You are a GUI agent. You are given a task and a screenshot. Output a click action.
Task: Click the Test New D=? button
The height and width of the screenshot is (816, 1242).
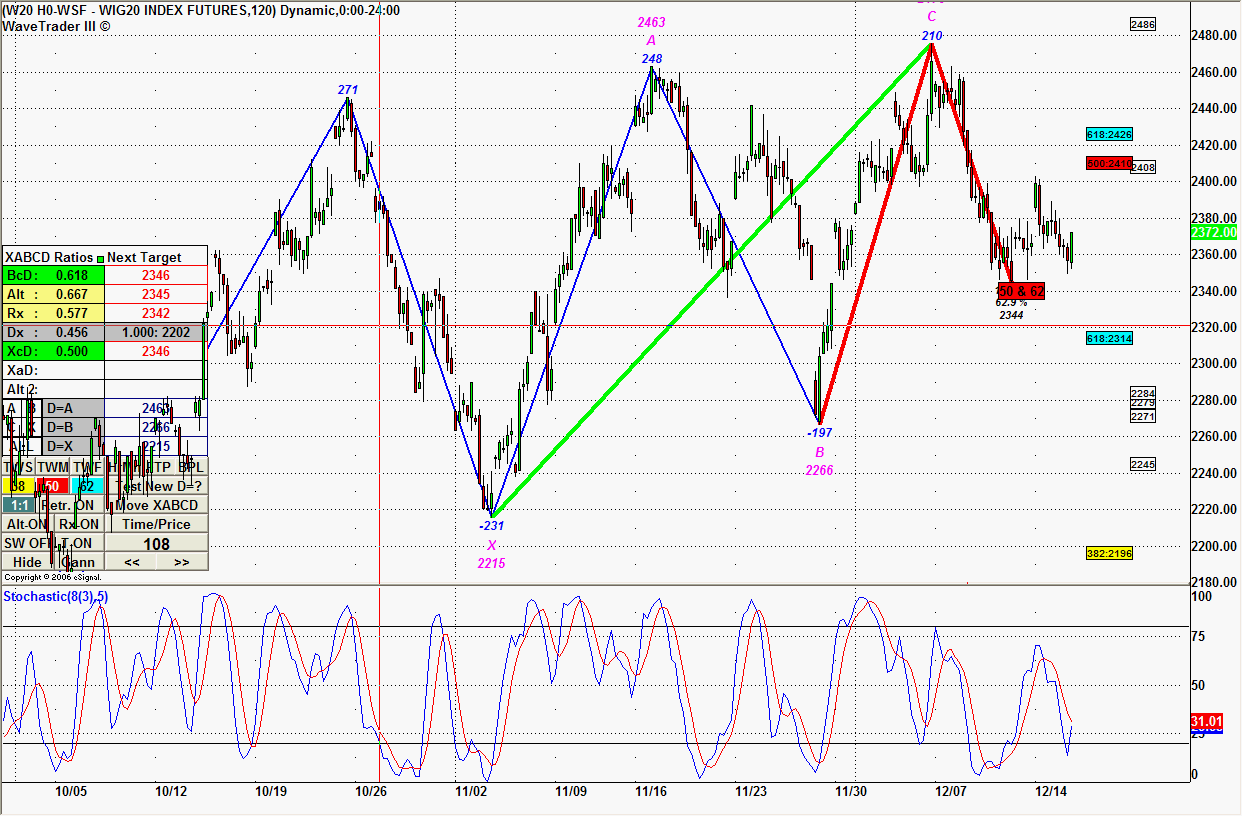158,486
